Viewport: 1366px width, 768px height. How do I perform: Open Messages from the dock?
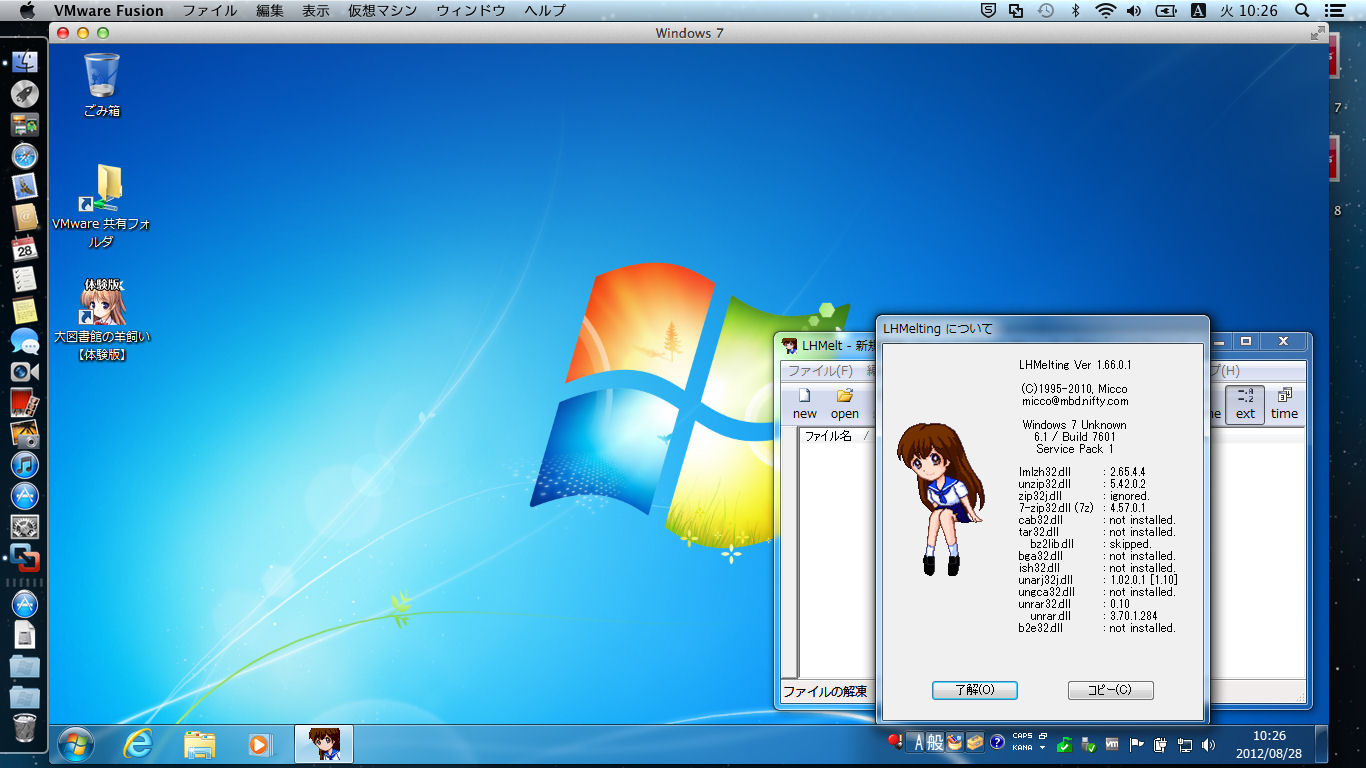coord(24,341)
